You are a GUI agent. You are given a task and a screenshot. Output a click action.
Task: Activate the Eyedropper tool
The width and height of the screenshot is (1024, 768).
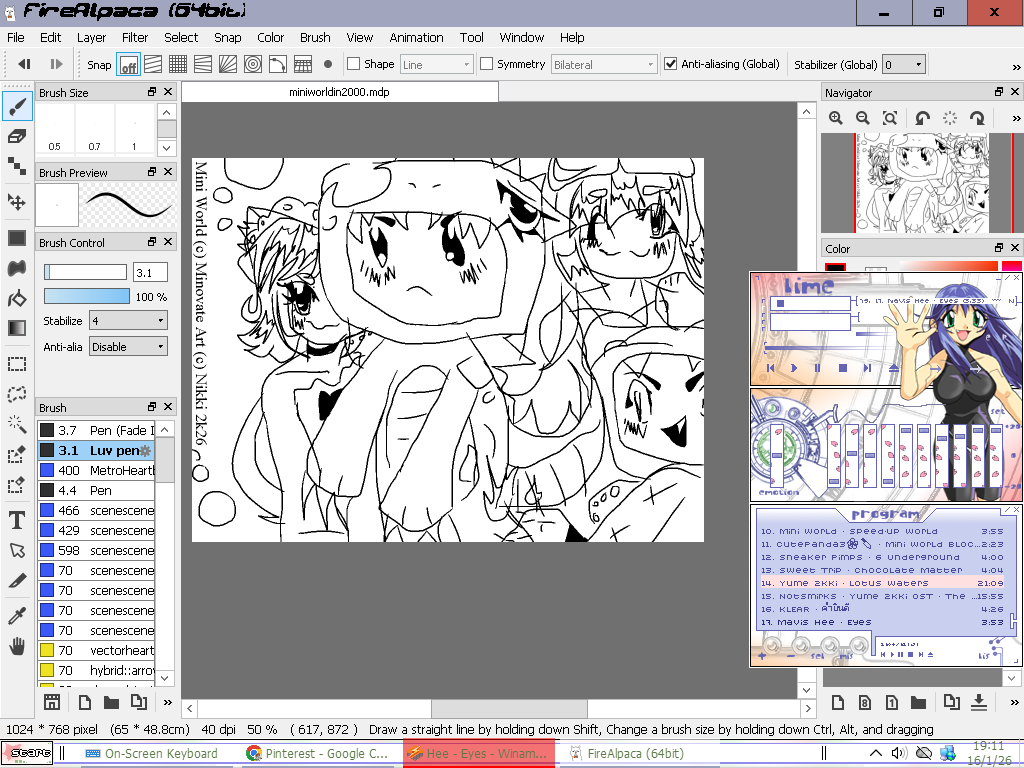(x=17, y=616)
